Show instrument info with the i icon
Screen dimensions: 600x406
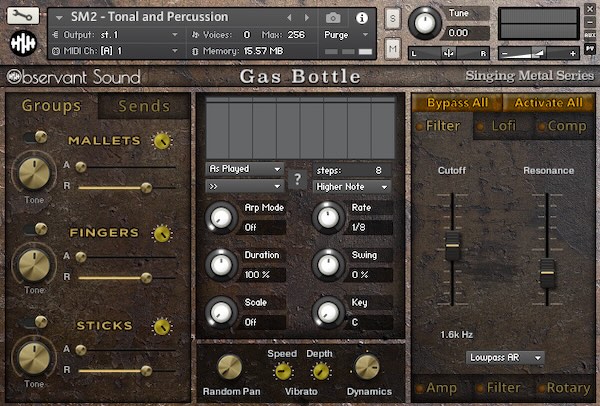click(x=362, y=18)
